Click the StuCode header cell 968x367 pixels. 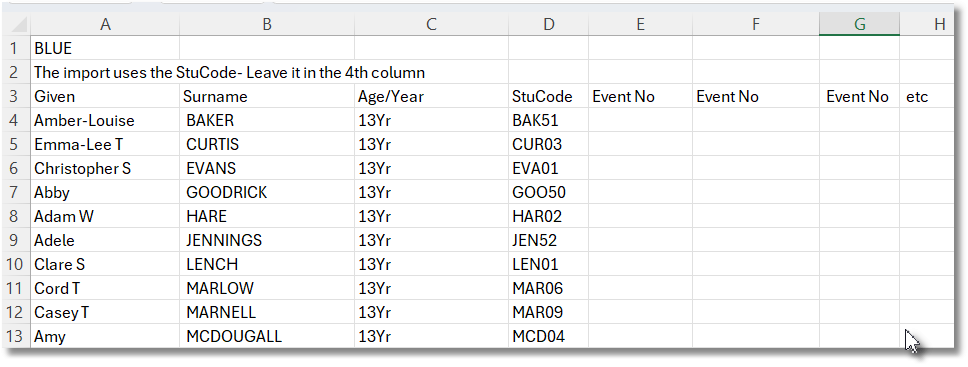click(x=549, y=96)
